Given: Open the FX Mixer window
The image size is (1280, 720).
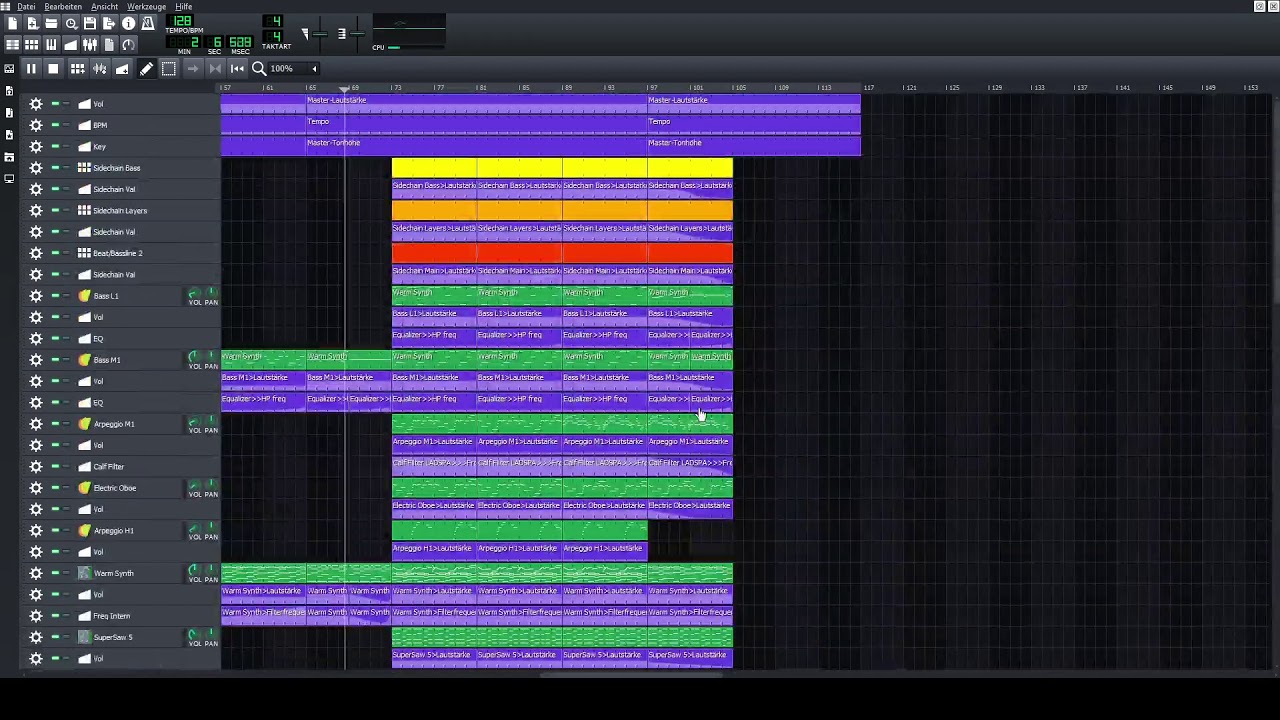Looking at the screenshot, I should pyautogui.click(x=90, y=45).
